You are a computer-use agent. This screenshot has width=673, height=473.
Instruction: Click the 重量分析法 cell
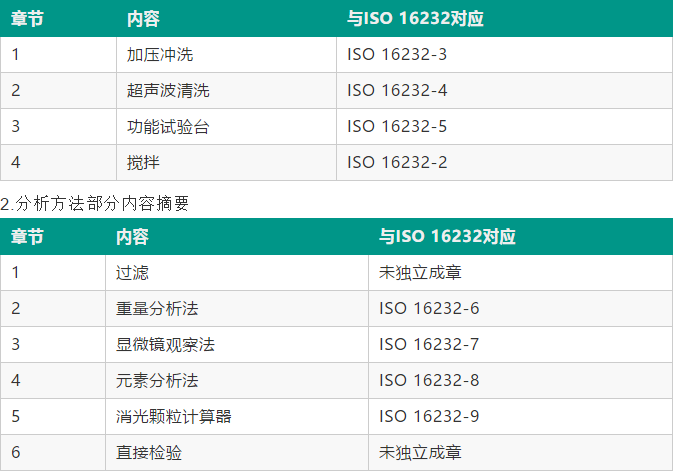click(237, 309)
